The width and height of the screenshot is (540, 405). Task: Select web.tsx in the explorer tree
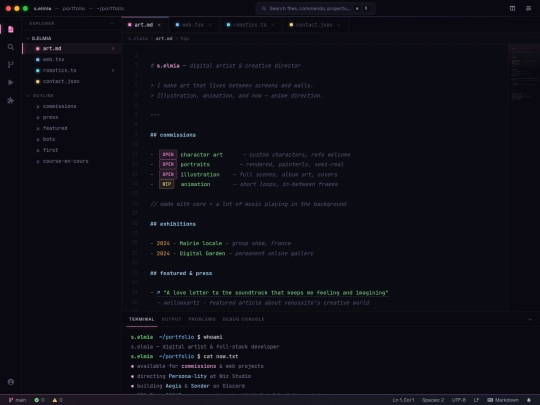click(72, 59)
